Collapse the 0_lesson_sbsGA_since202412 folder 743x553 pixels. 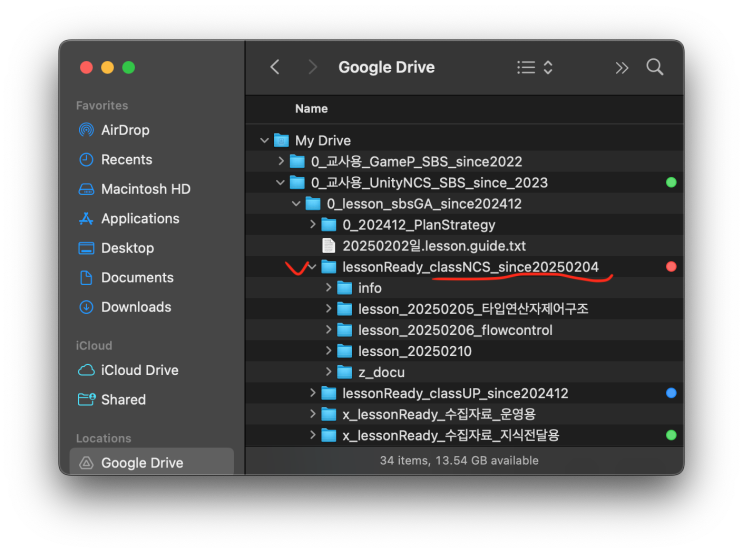[296, 203]
